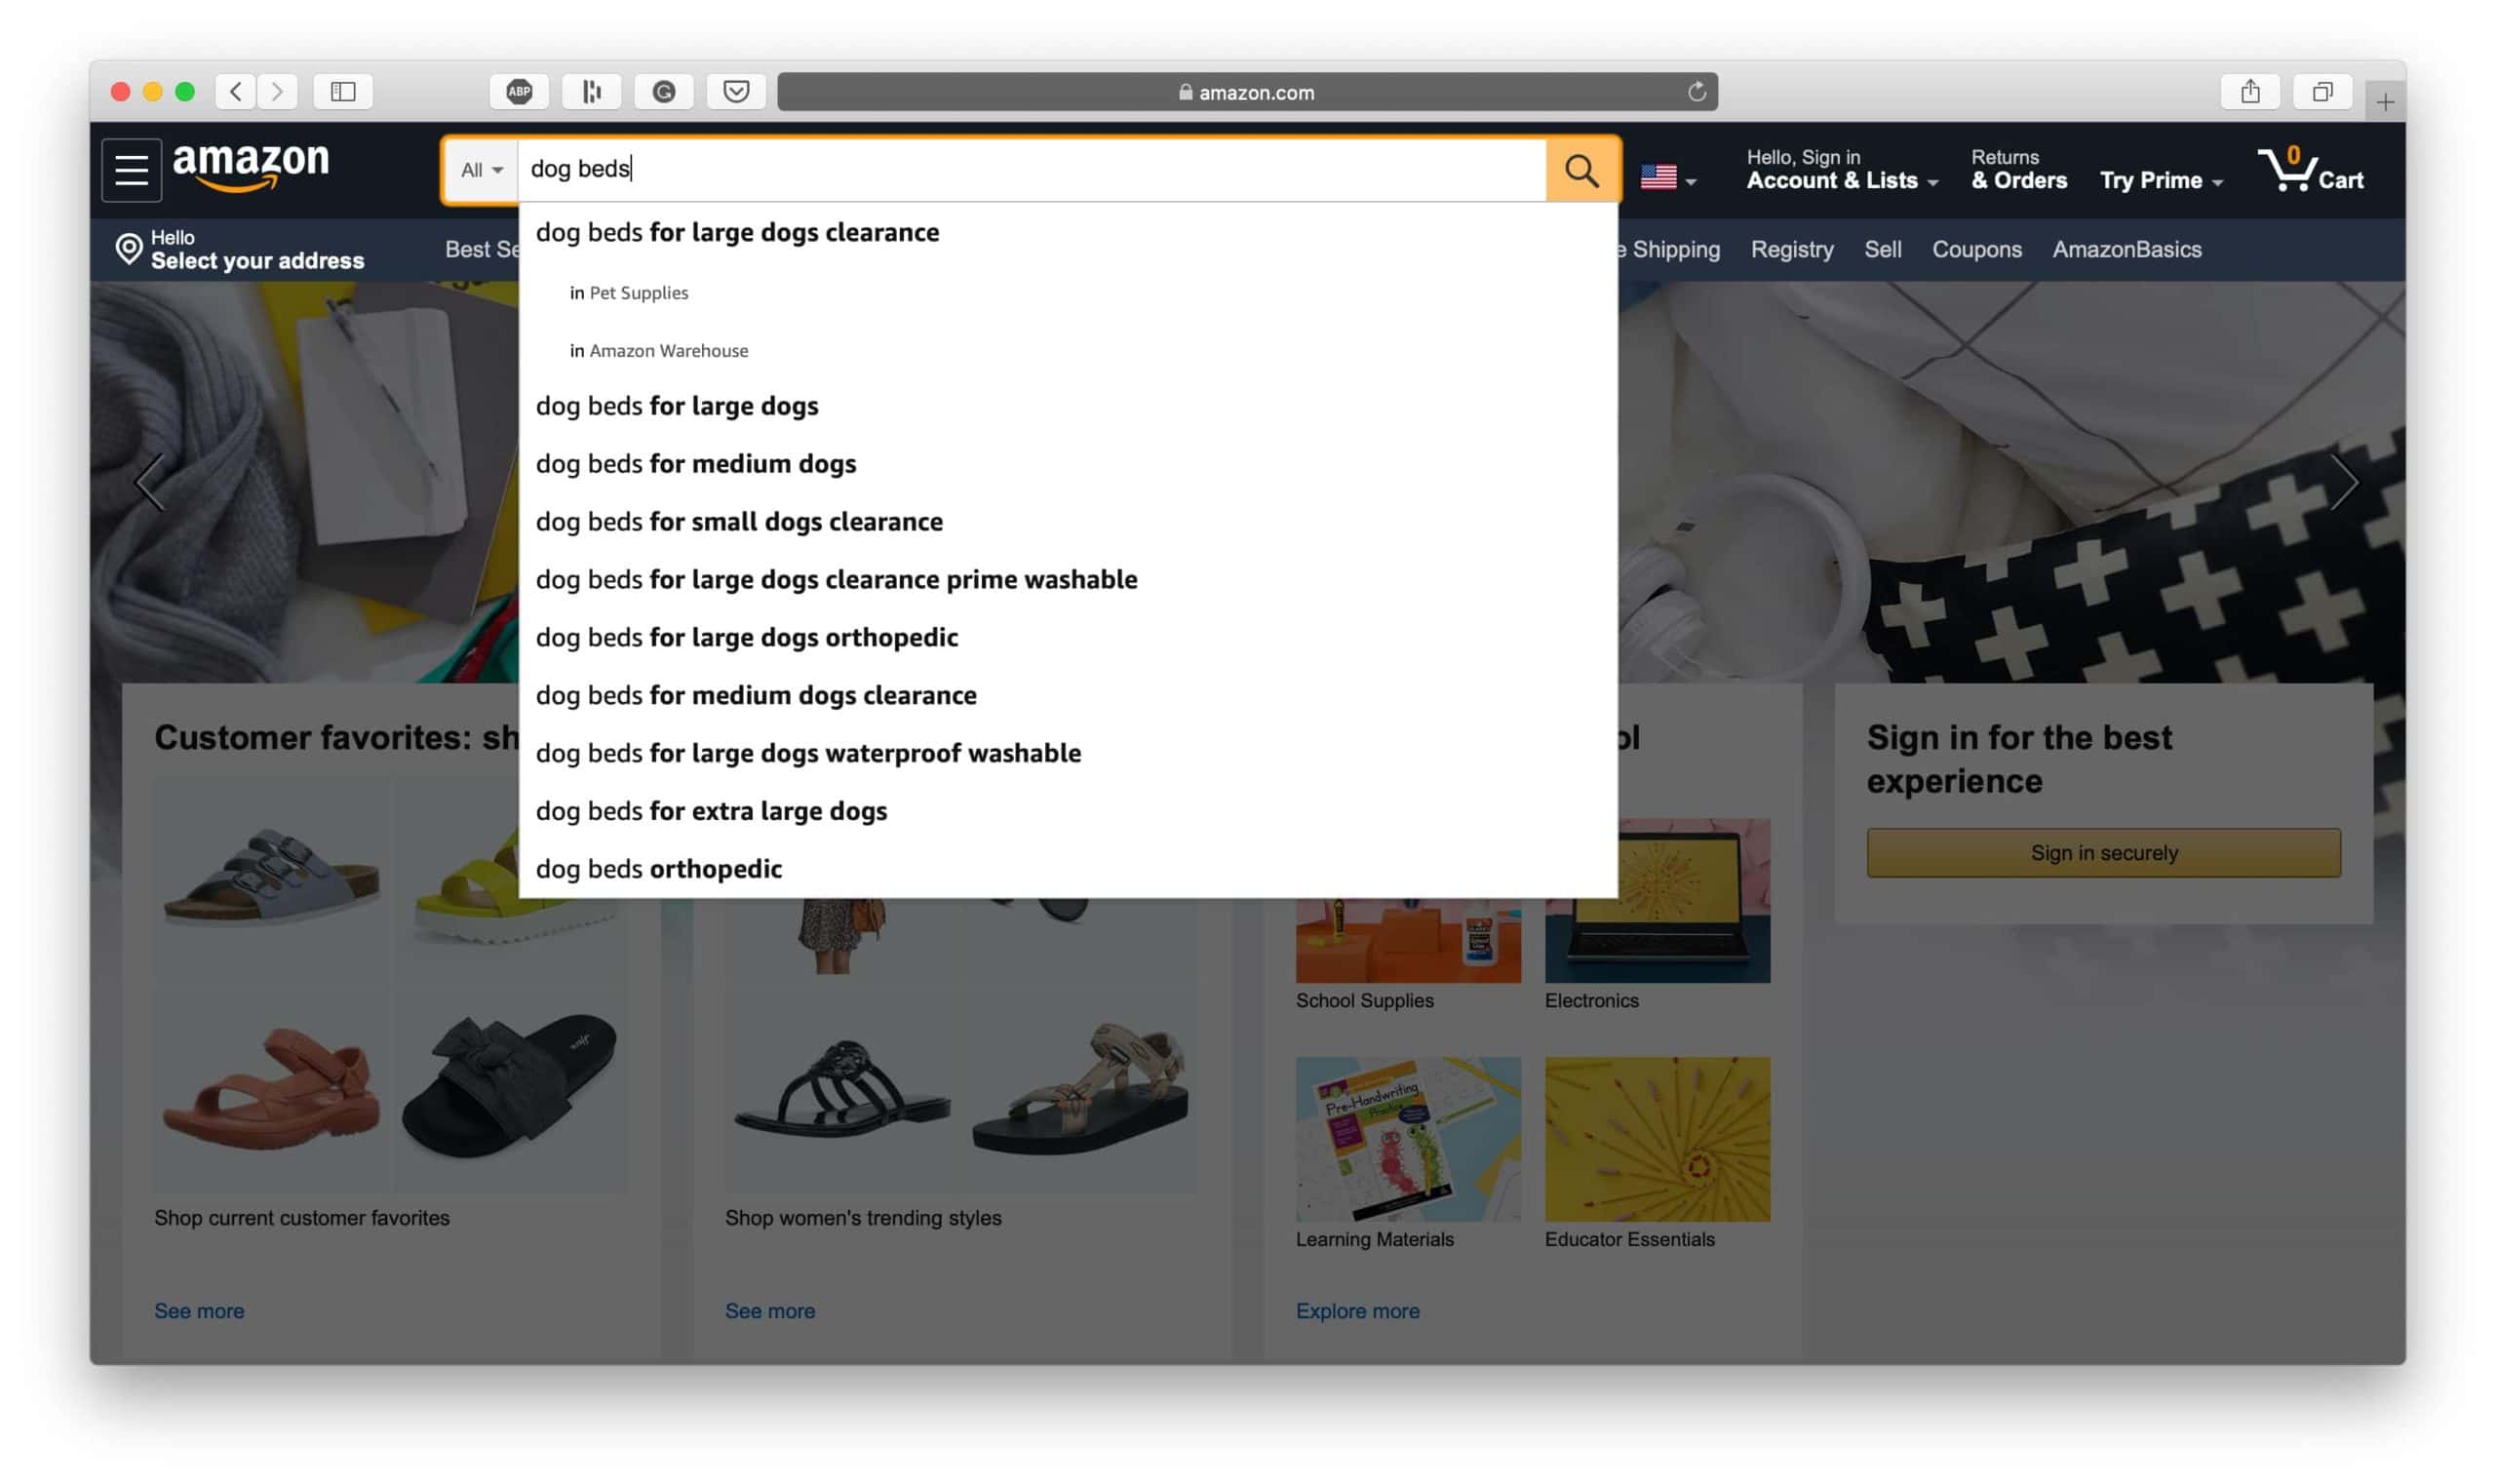
Task: Click the Sign in securely button
Action: [2102, 852]
